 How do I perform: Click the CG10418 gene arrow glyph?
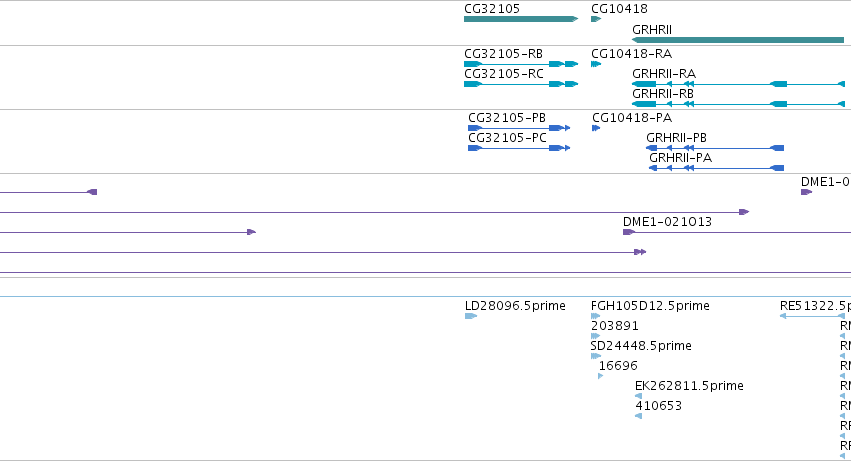[x=596, y=19]
